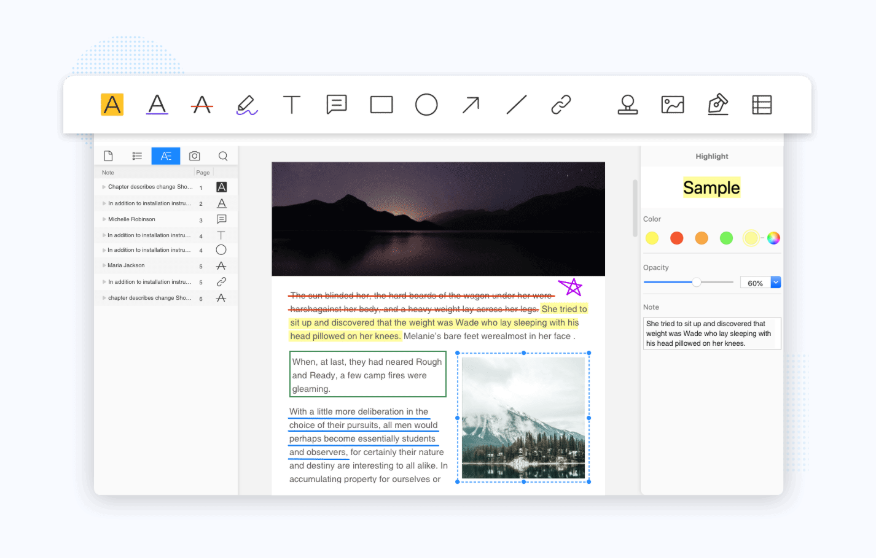
Task: Click the Table tool icon
Action: coord(762,104)
